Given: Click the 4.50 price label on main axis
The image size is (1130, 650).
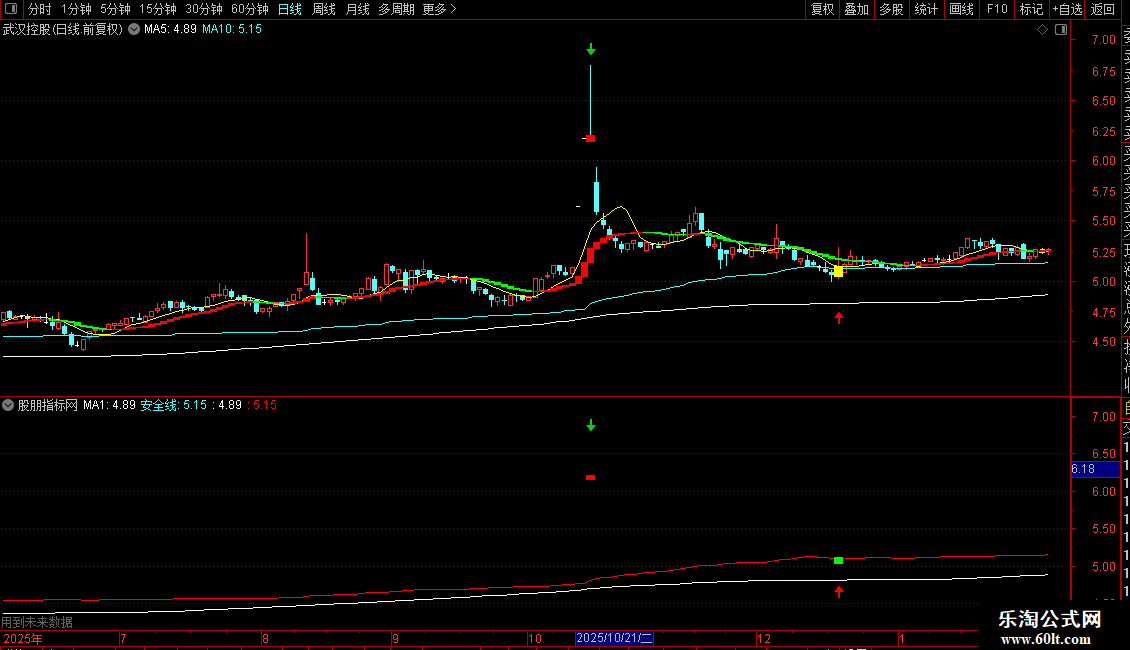Looking at the screenshot, I should pos(1103,342).
